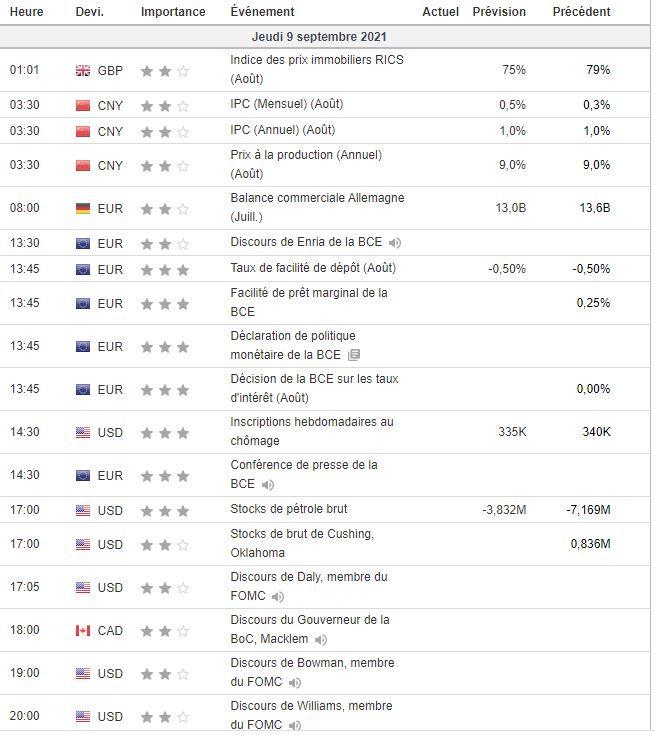The height and width of the screenshot is (735, 655).
Task: Click the Heure column header
Action: 26,12
